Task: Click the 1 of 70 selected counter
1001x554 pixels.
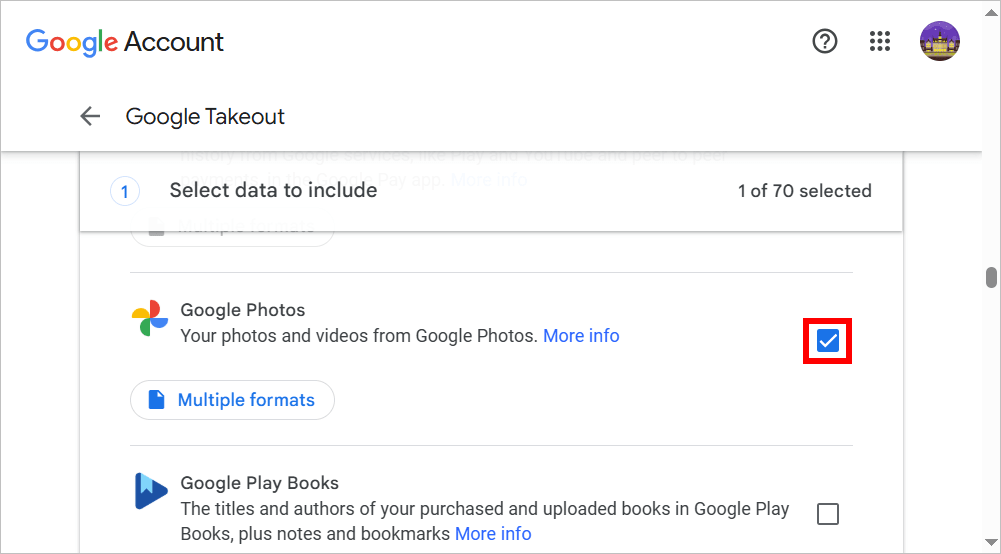Action: point(804,191)
